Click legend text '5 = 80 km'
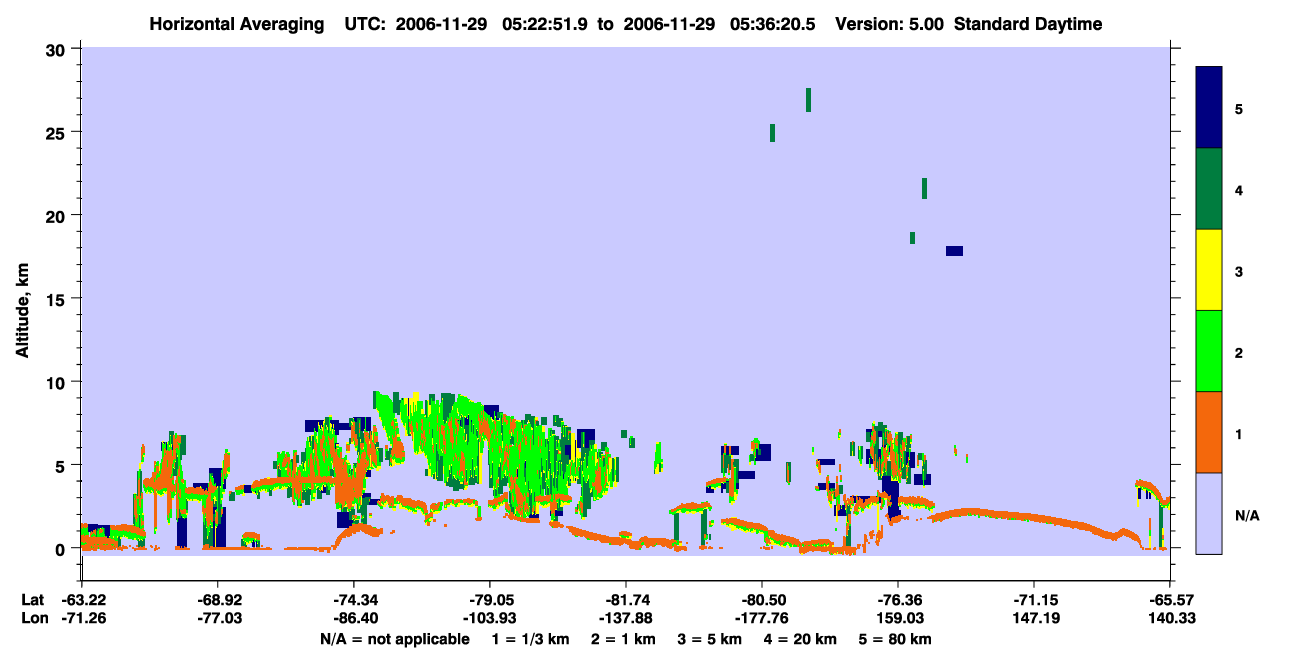Image resolution: width=1300 pixels, height=667 pixels. (894, 639)
